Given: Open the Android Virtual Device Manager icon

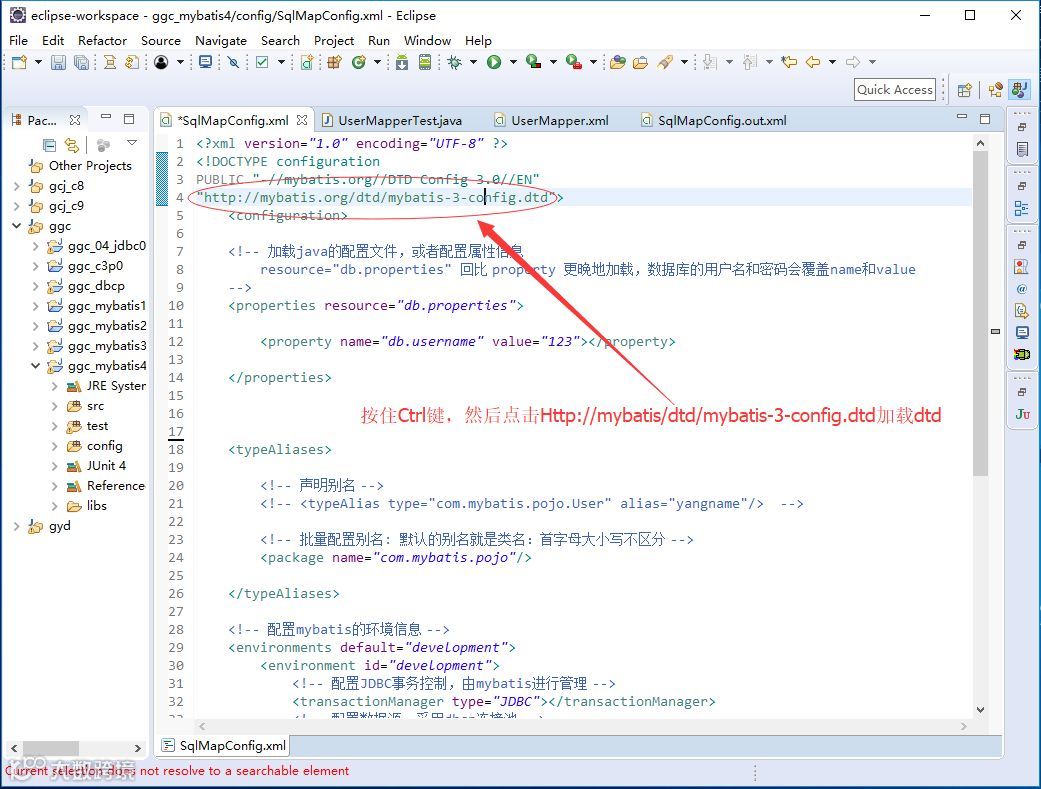Looking at the screenshot, I should click(425, 62).
